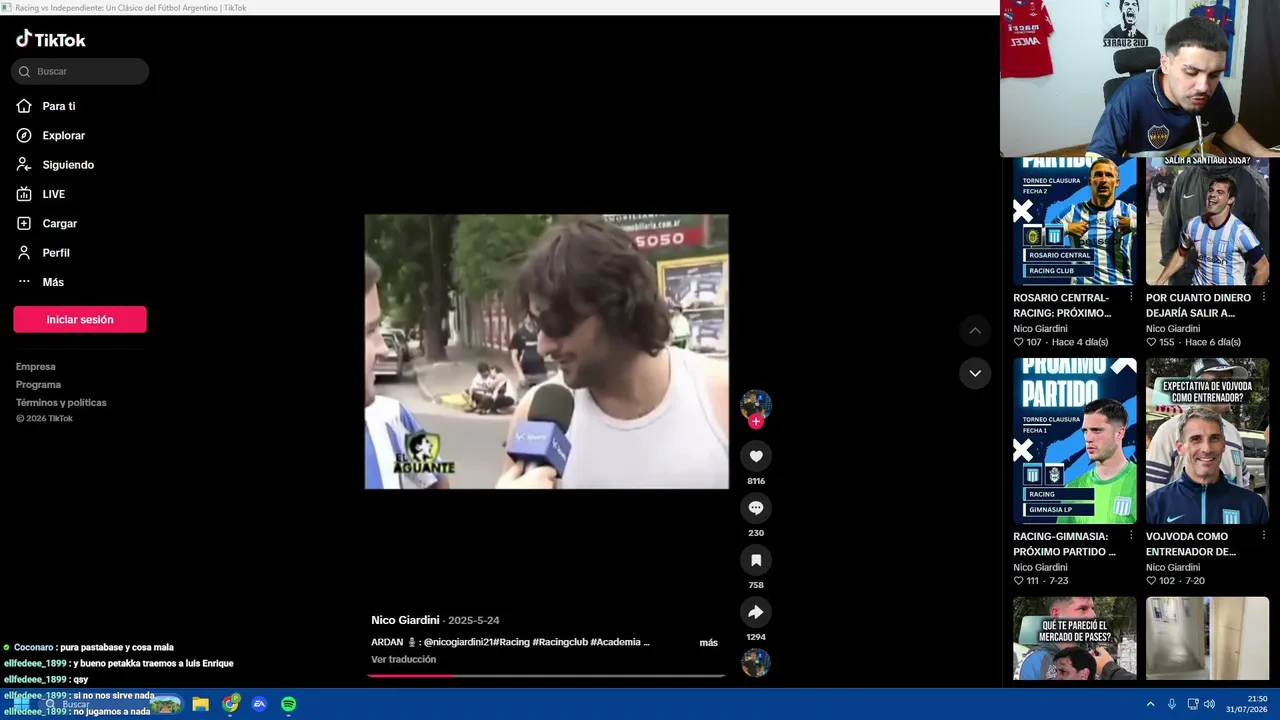Follow creator via the red plus badge

click(x=756, y=422)
